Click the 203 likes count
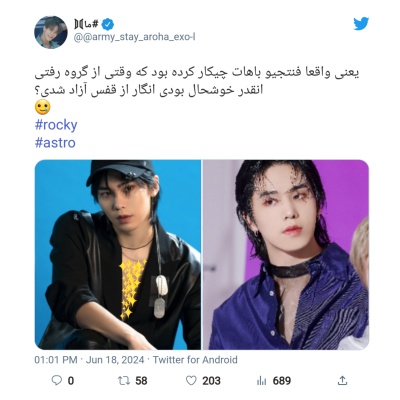This screenshot has height=400, width=400. (212, 381)
